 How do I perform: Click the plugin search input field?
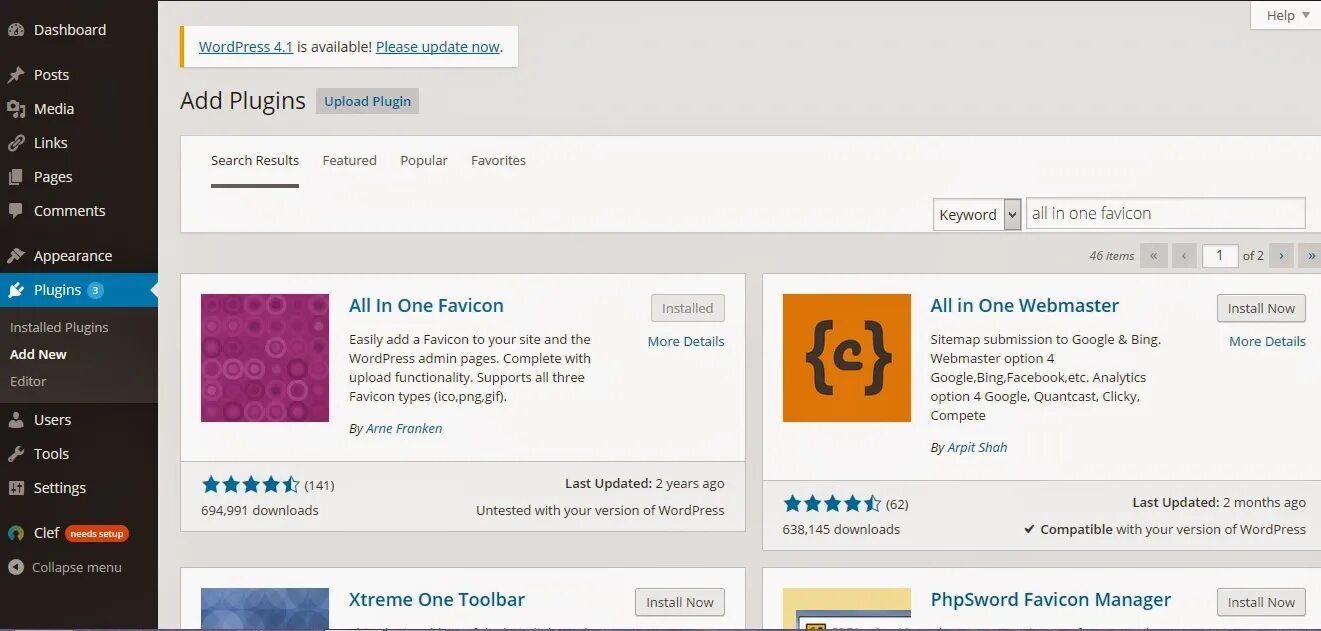(x=1166, y=213)
